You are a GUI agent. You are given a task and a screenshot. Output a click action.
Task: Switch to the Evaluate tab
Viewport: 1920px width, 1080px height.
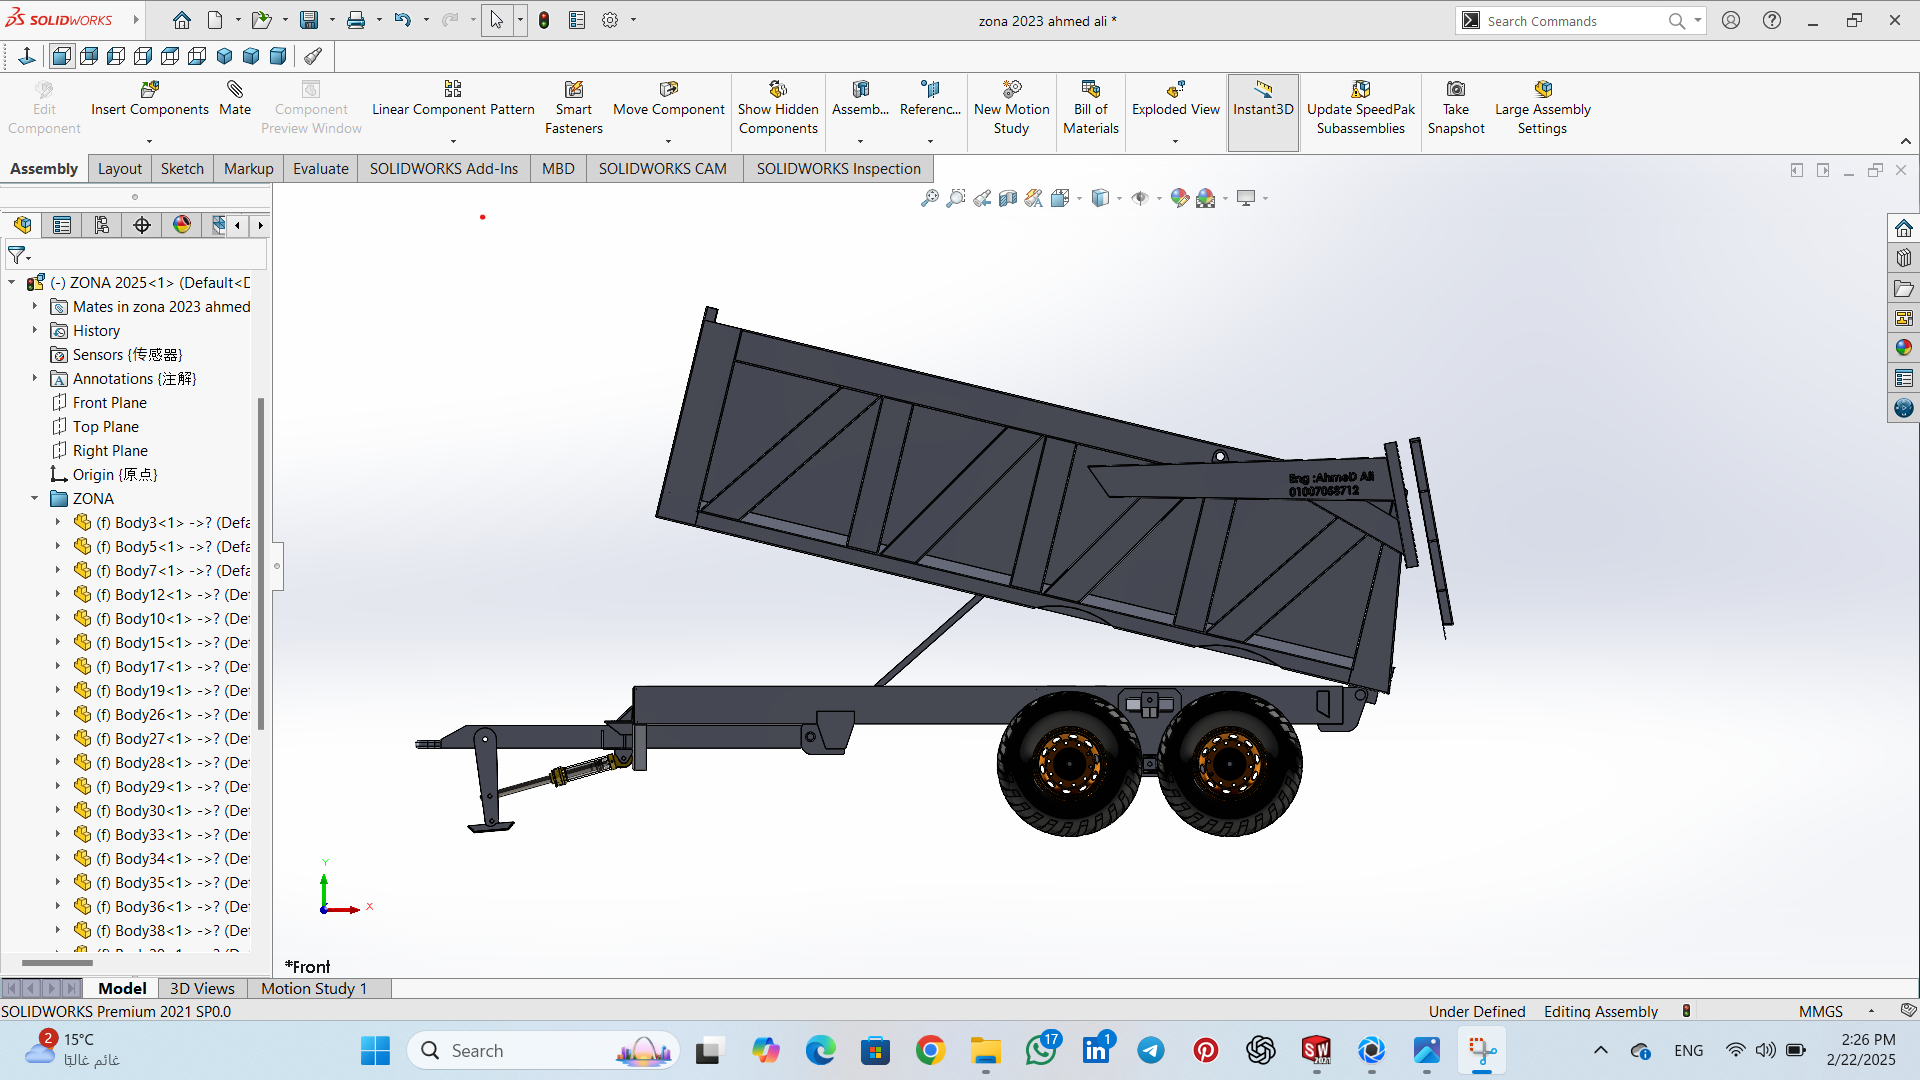pyautogui.click(x=321, y=168)
